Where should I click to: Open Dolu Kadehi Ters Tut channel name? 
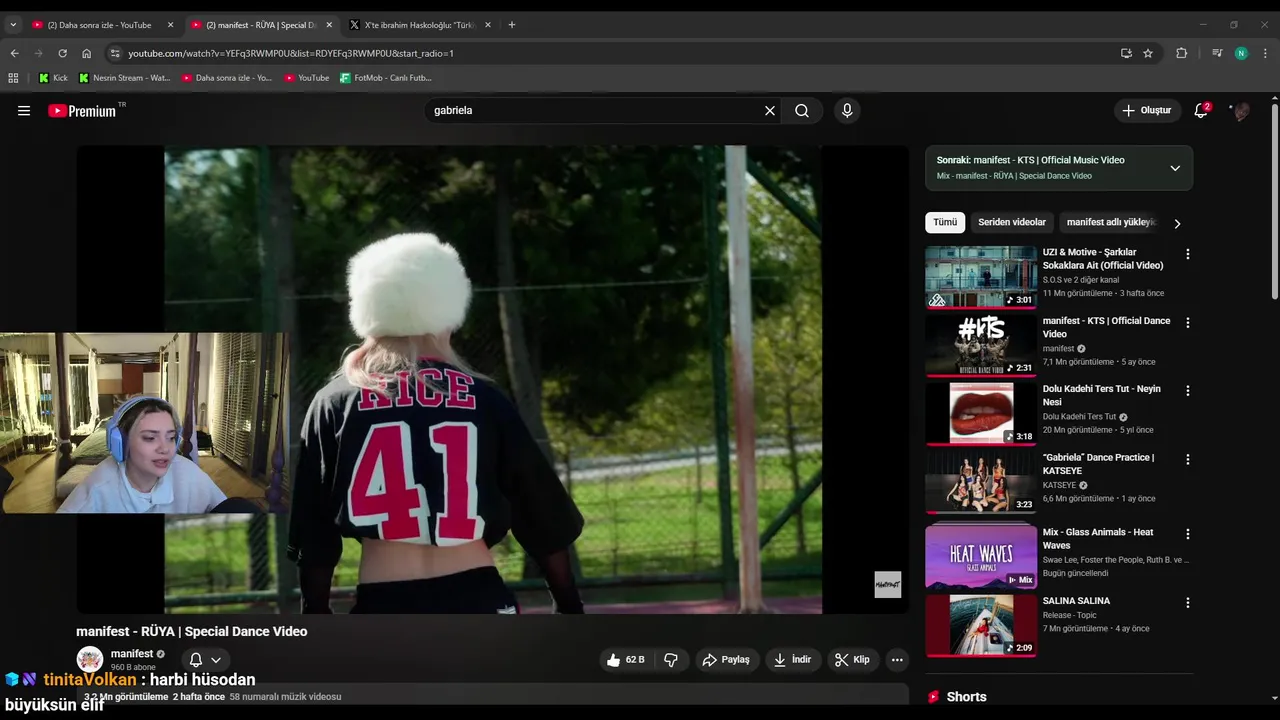tap(1080, 417)
